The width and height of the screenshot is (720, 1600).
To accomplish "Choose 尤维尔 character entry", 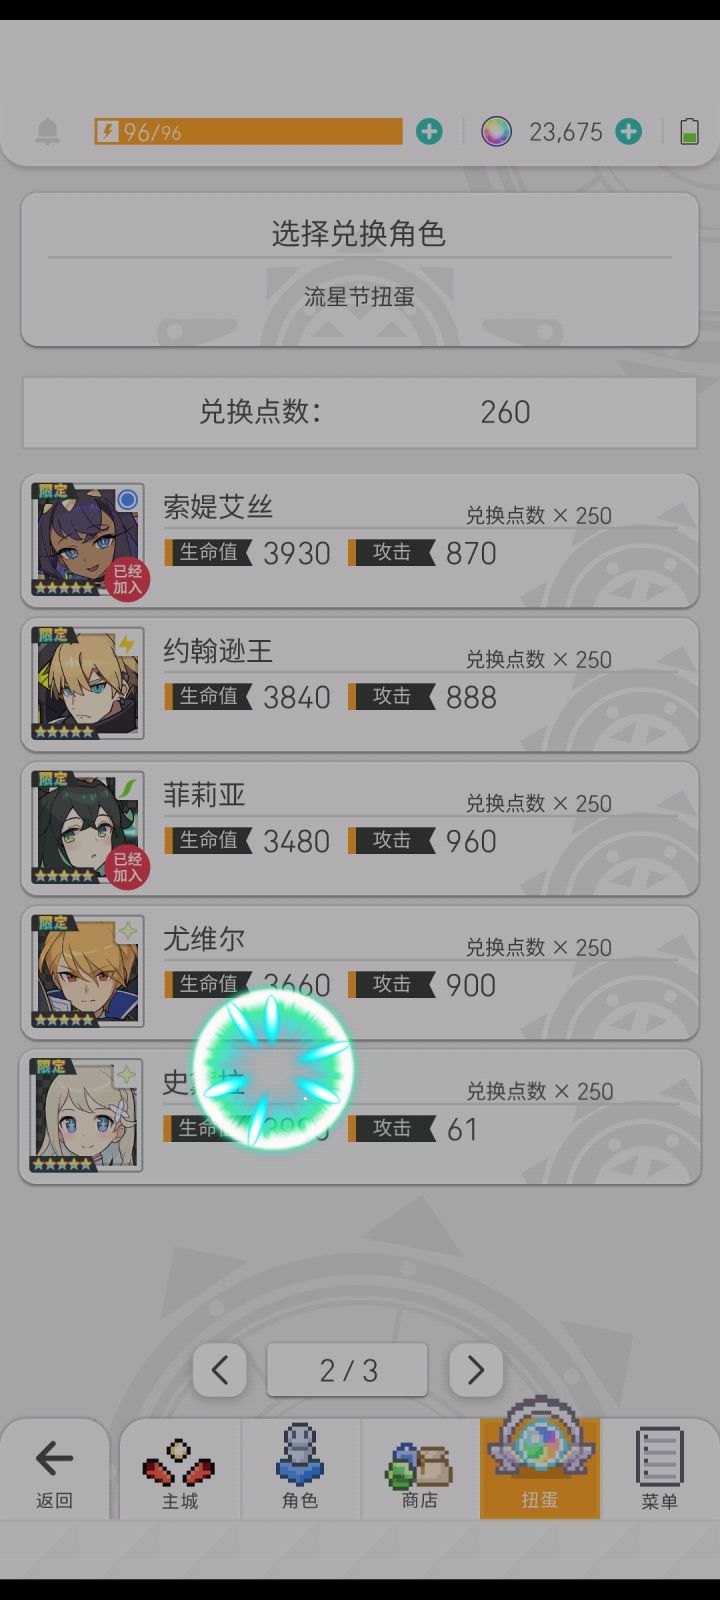I will (360, 973).
